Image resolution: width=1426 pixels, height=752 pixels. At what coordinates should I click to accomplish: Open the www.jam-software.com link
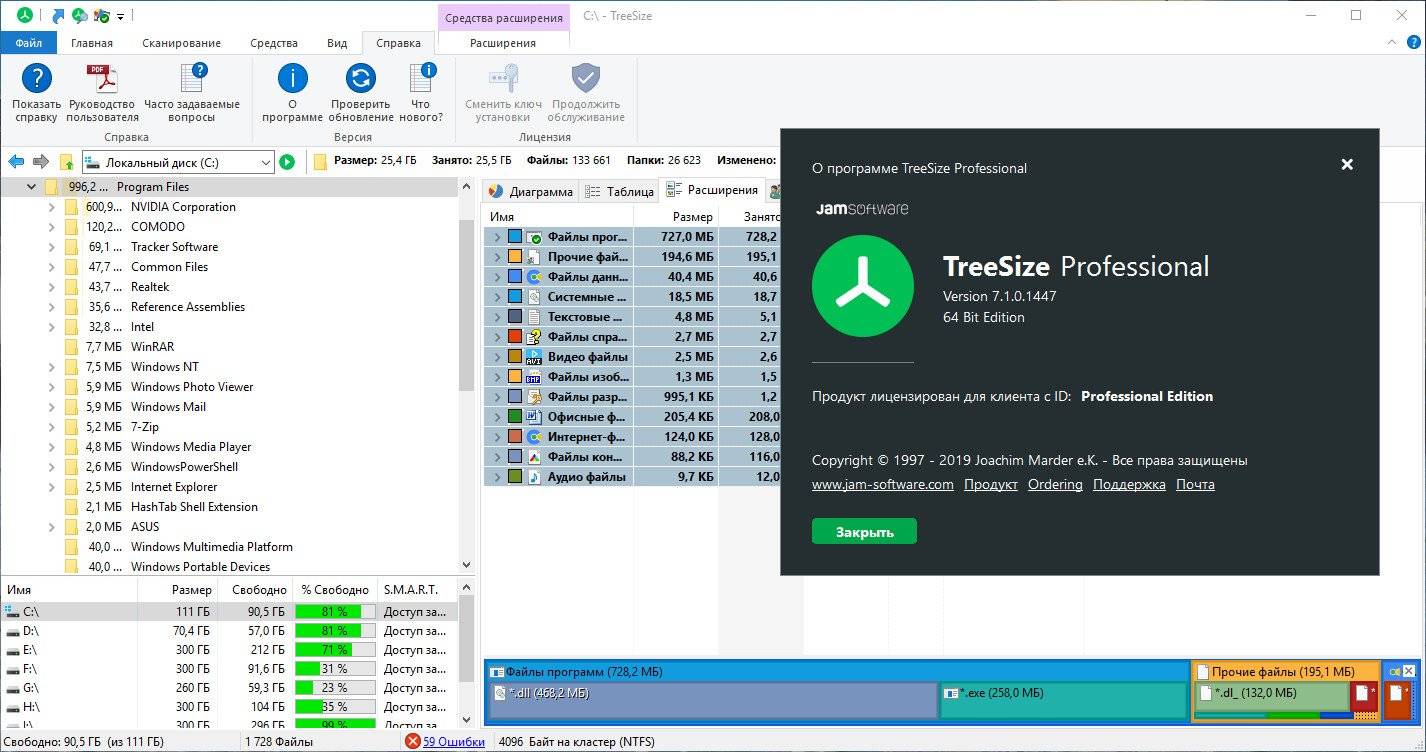882,485
